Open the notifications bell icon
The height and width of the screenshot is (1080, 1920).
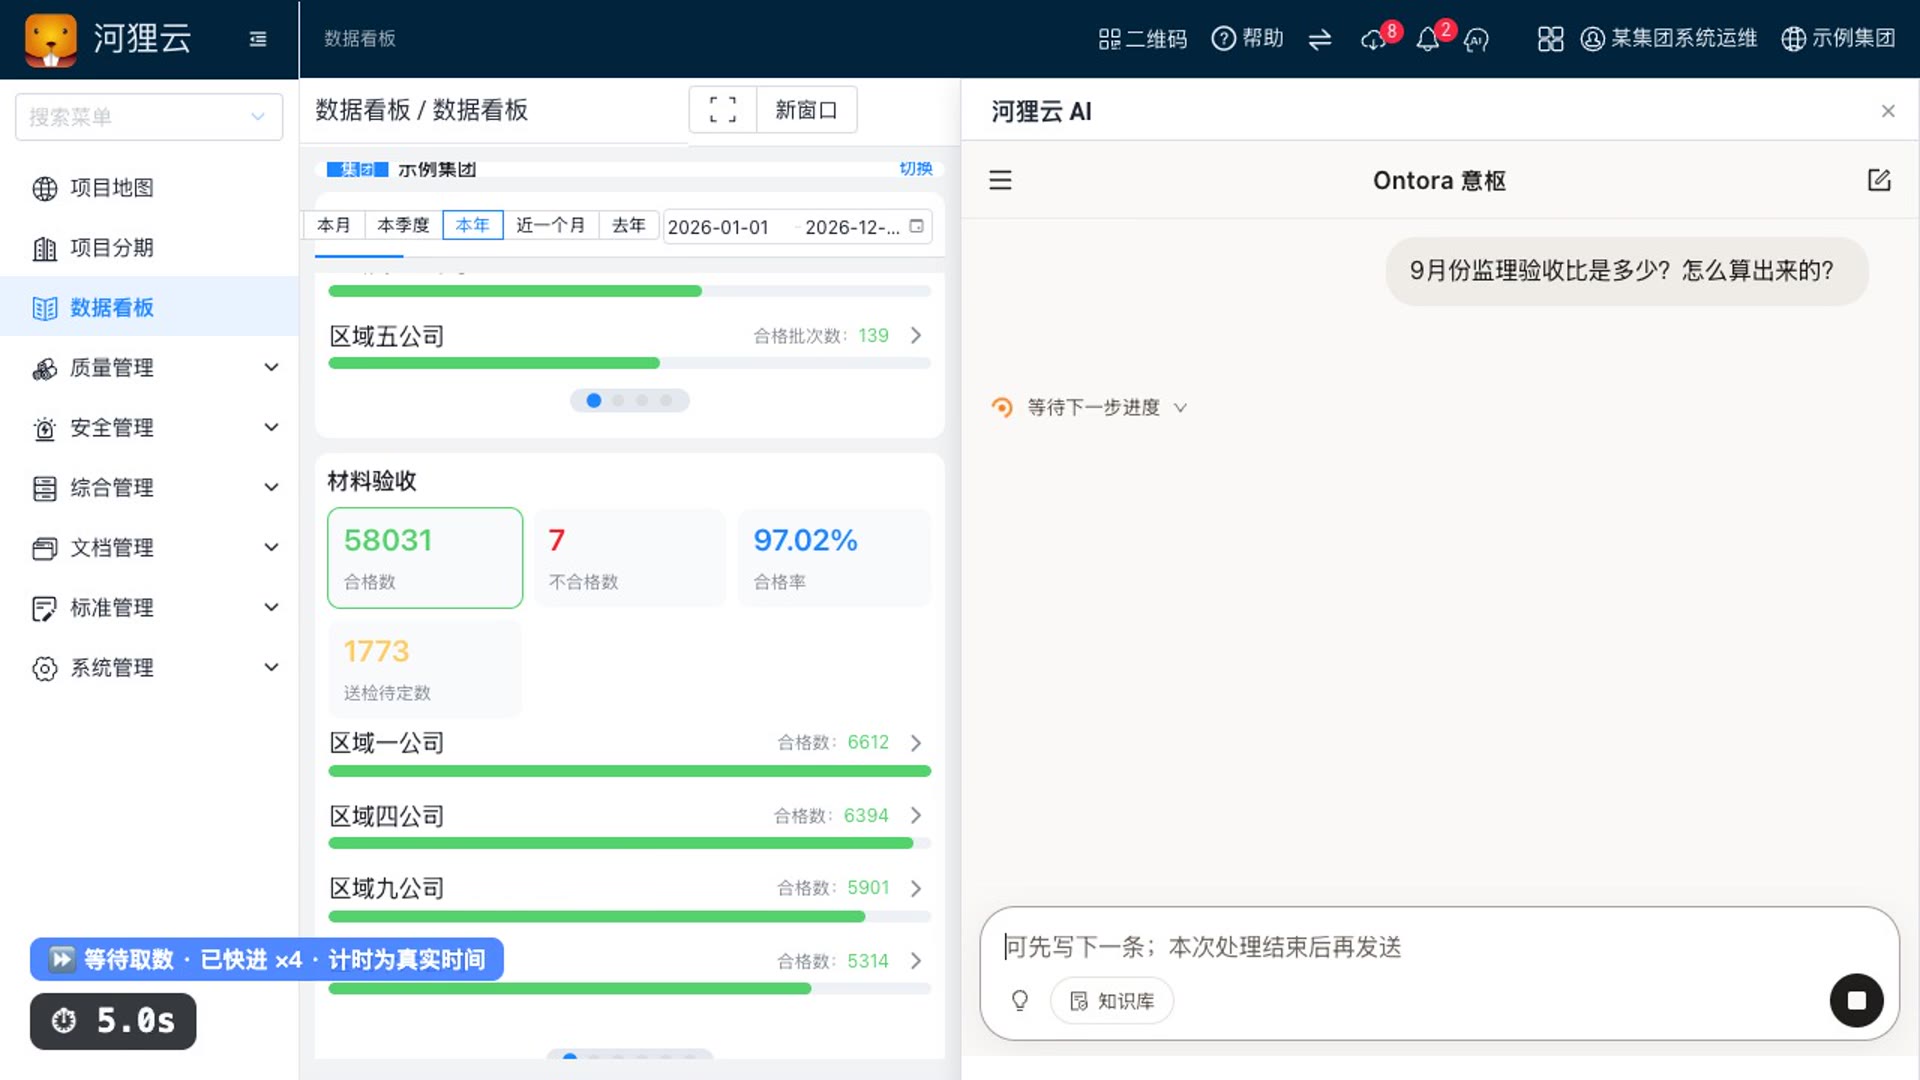[1430, 39]
